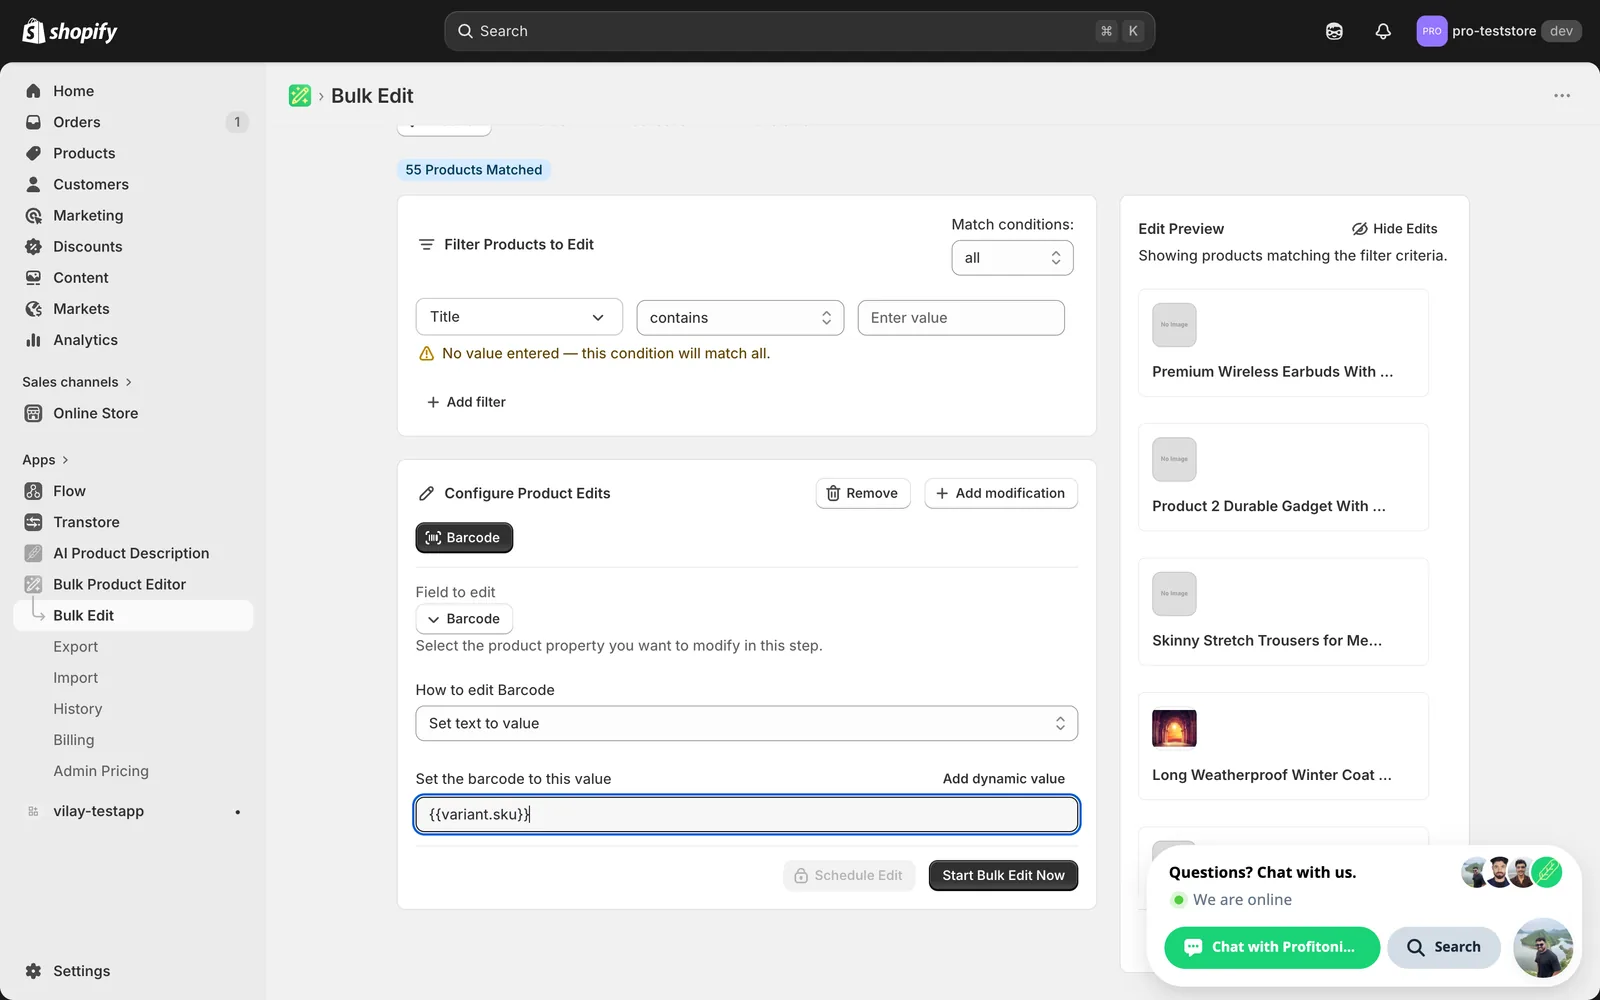The width and height of the screenshot is (1600, 1000).
Task: Click the Home icon in sidebar
Action: pyautogui.click(x=34, y=91)
